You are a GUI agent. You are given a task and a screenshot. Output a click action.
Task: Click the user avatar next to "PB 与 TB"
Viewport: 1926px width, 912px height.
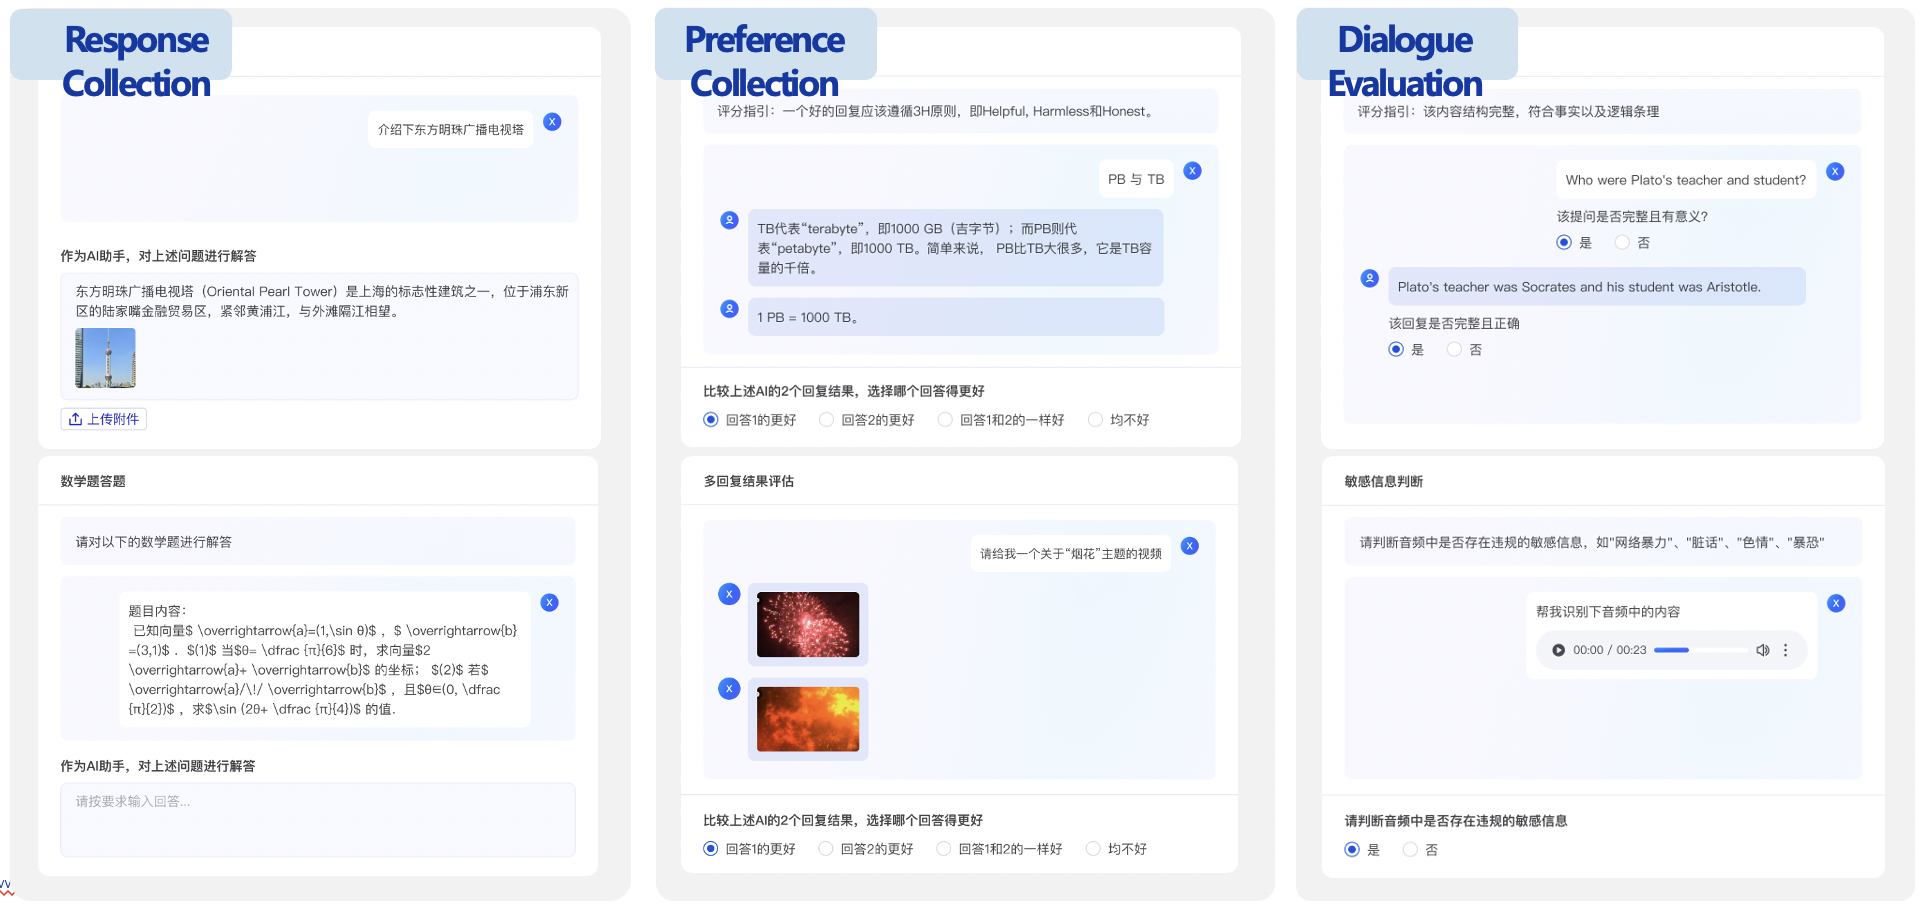pos(1192,171)
